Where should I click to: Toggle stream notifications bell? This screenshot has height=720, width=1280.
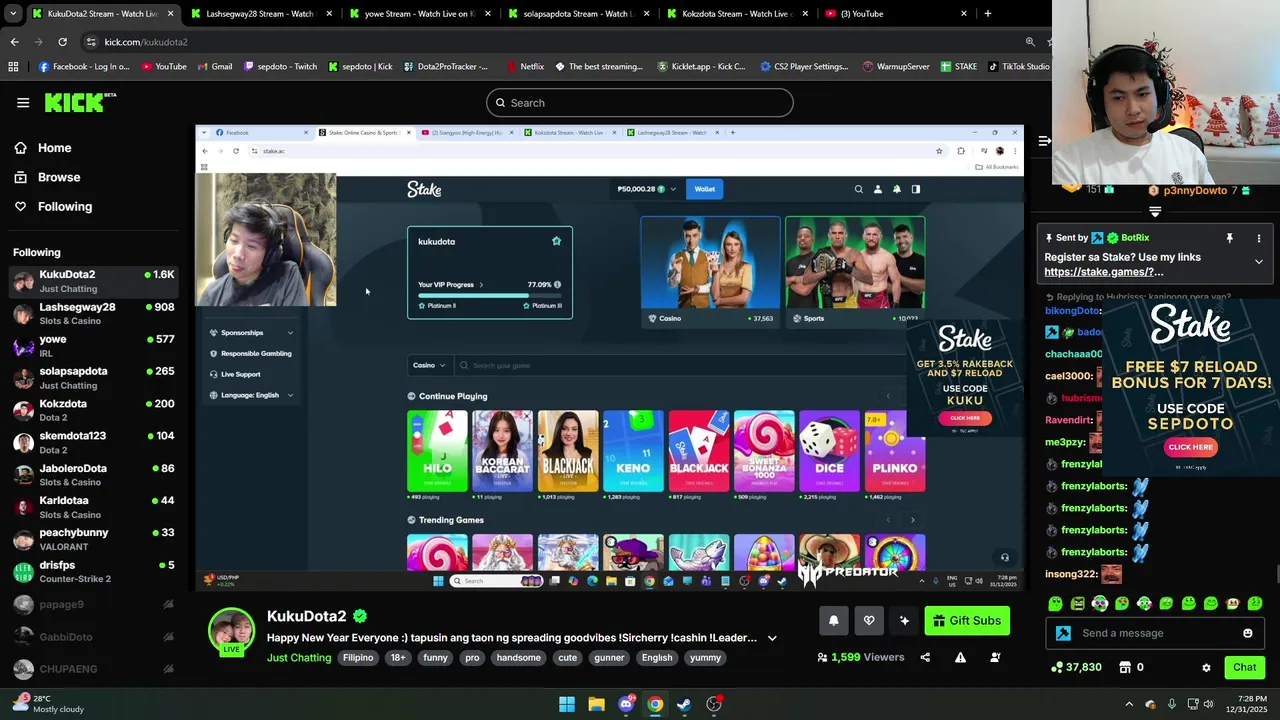point(833,621)
